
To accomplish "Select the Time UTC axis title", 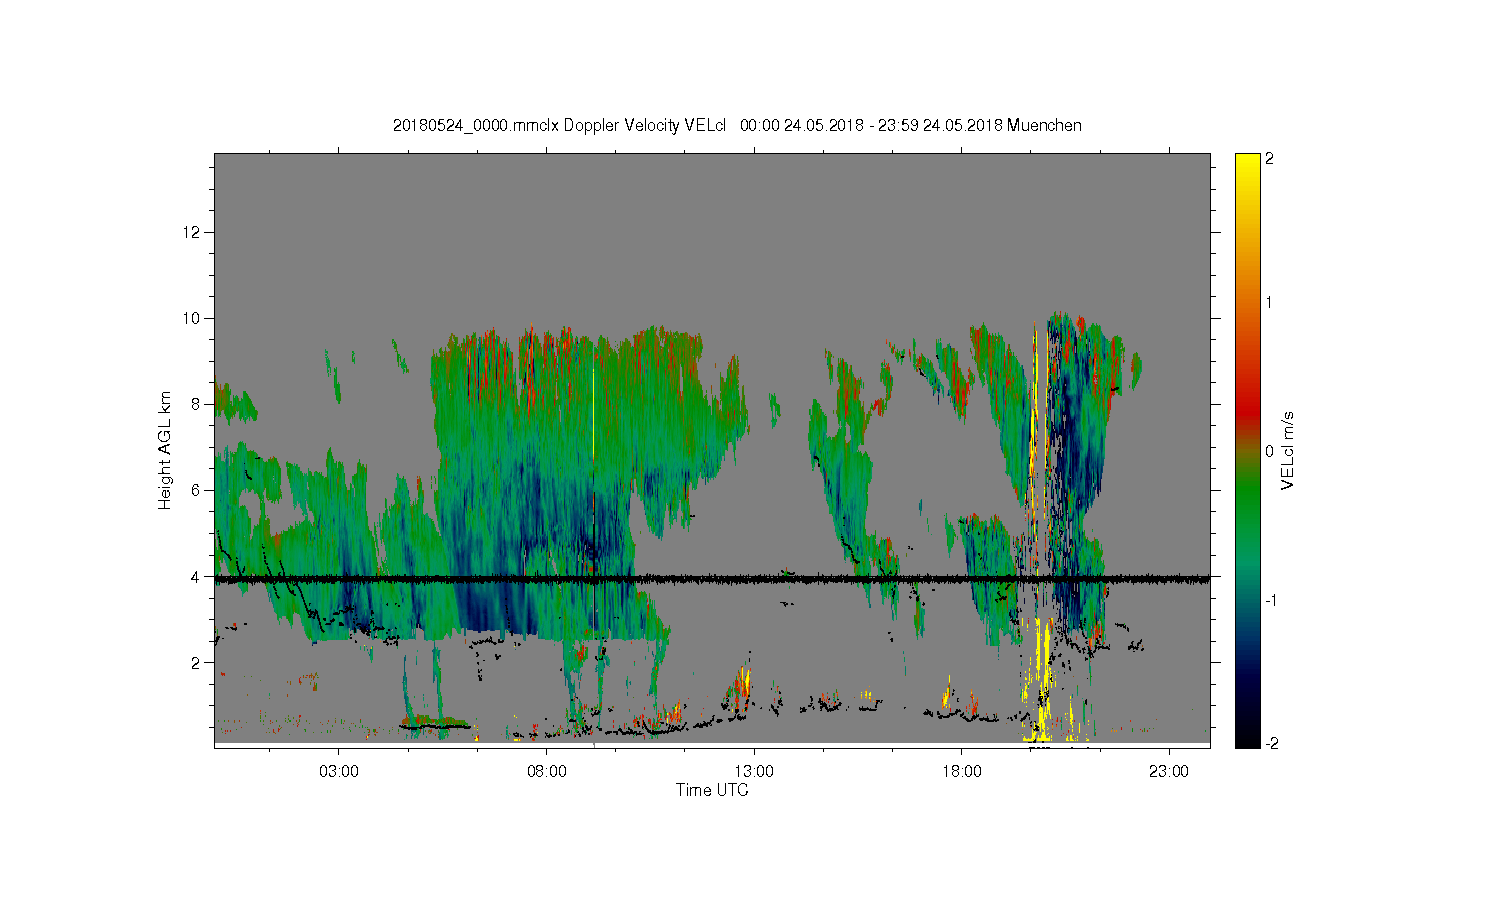I will 712,790.
